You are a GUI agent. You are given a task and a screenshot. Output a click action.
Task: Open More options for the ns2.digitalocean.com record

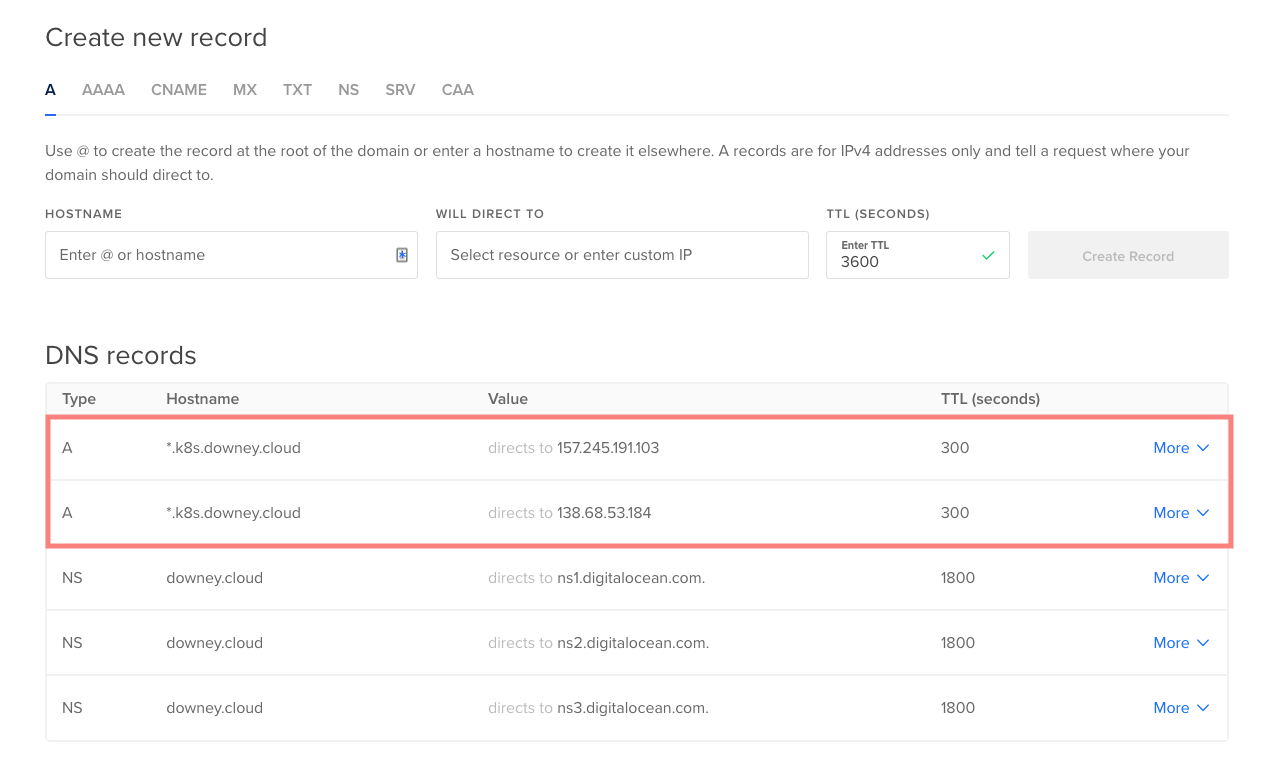point(1181,643)
